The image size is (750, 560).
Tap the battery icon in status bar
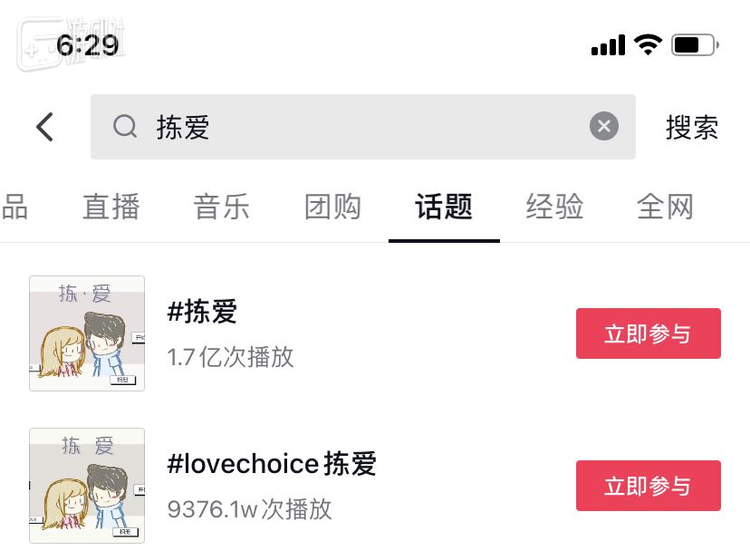point(695,45)
